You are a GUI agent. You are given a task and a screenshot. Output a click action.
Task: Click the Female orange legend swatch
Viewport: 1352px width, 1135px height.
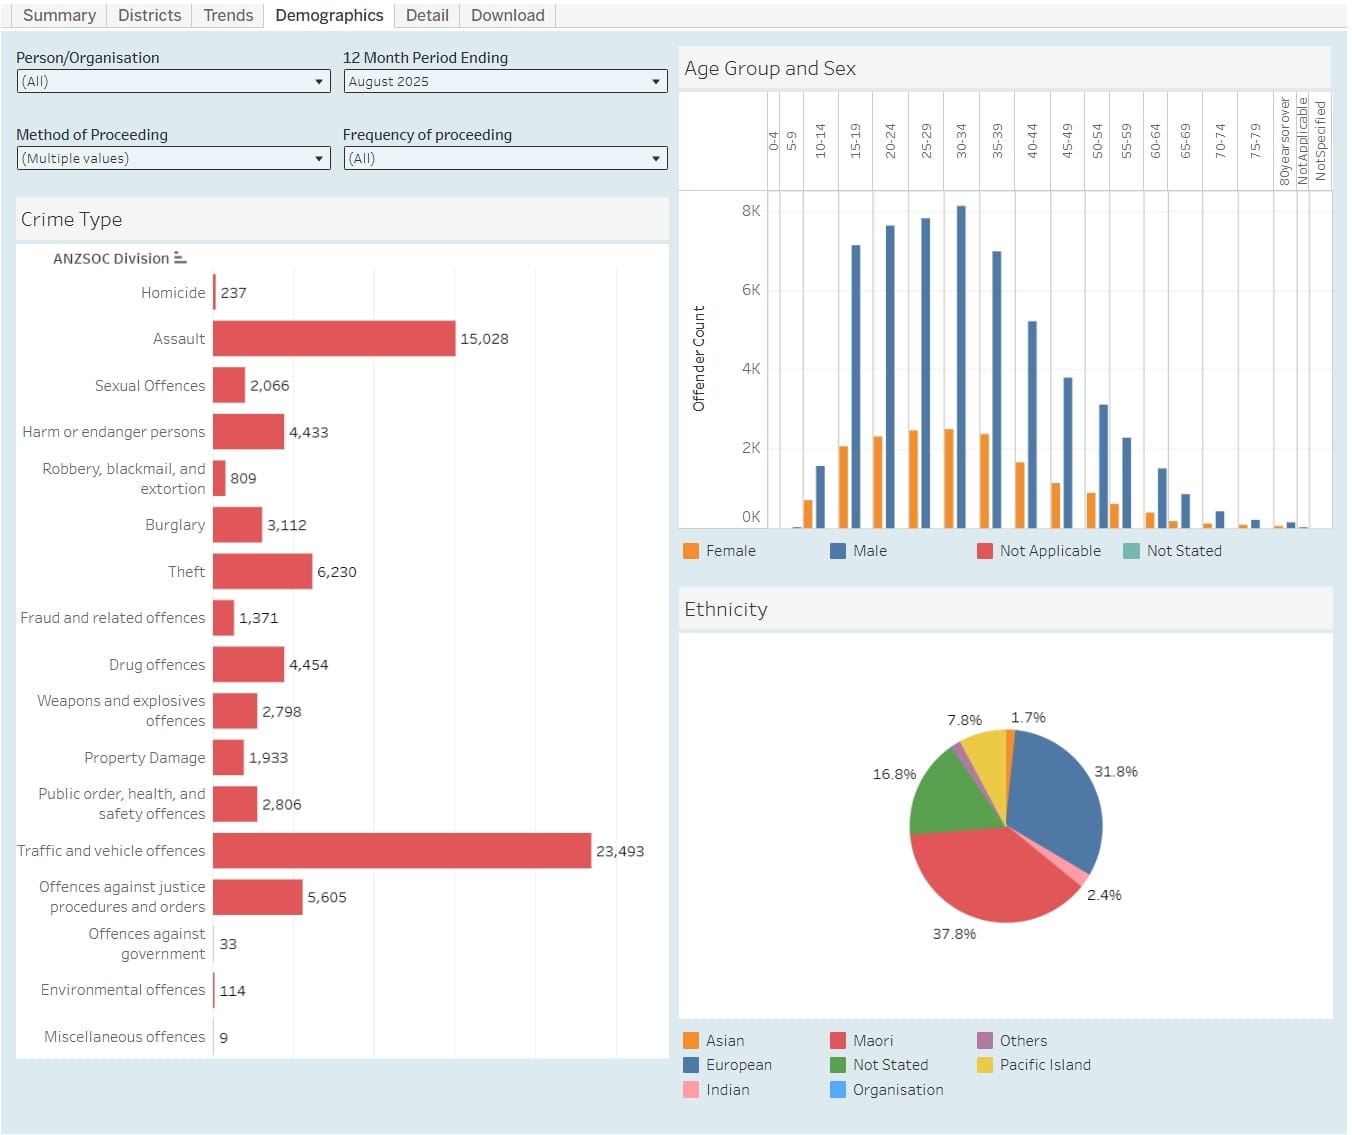click(x=691, y=551)
